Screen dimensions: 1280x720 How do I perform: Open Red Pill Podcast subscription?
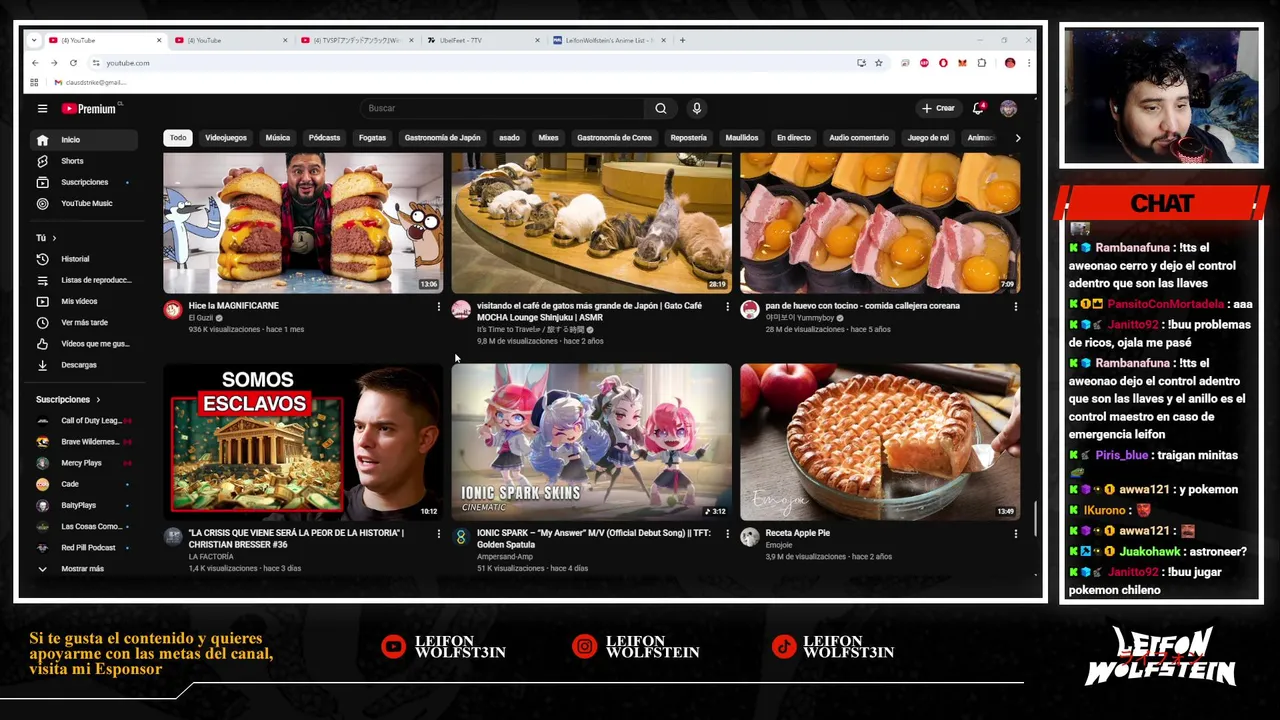[x=84, y=548]
